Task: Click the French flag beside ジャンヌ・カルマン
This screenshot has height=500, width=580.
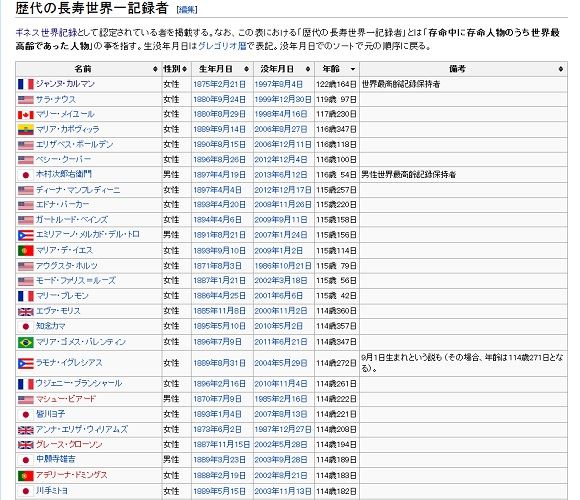Action: point(26,84)
